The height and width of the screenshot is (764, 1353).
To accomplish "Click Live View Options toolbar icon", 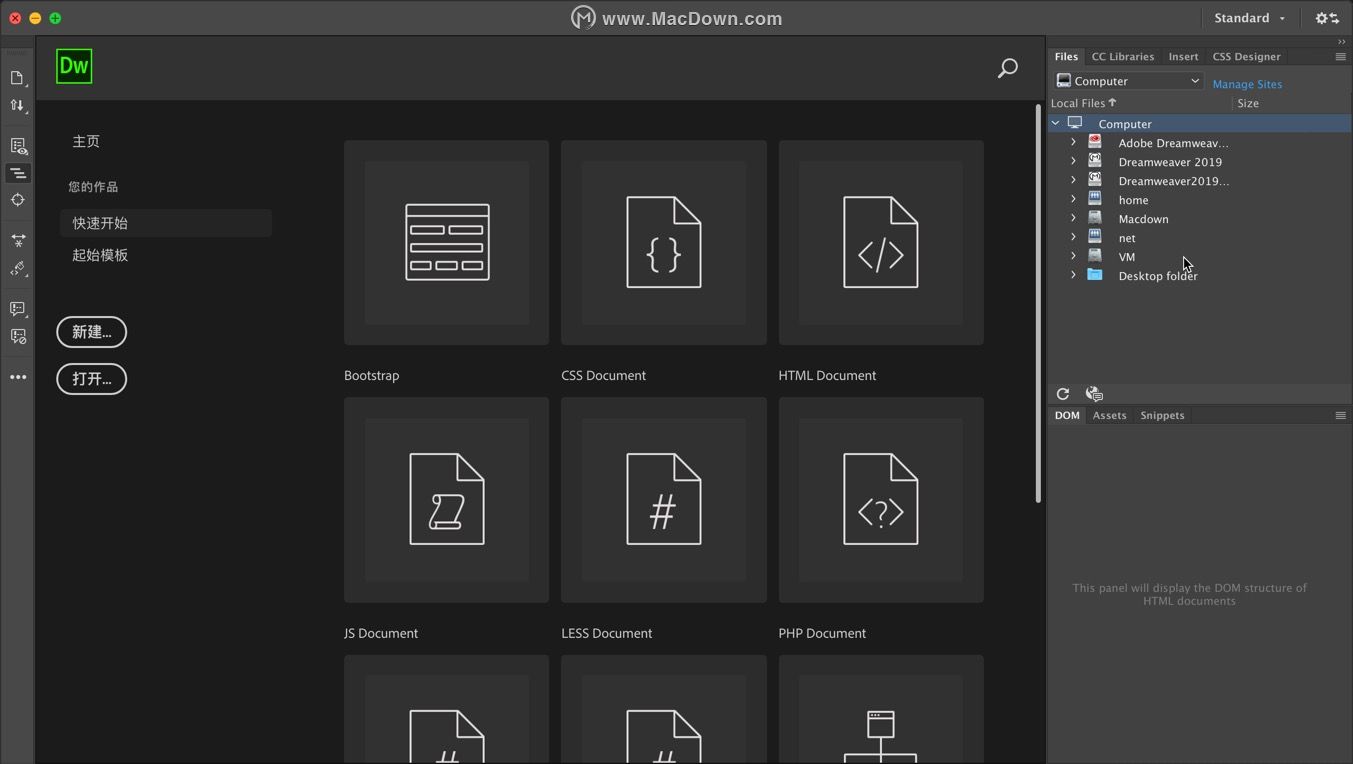I will [17, 146].
